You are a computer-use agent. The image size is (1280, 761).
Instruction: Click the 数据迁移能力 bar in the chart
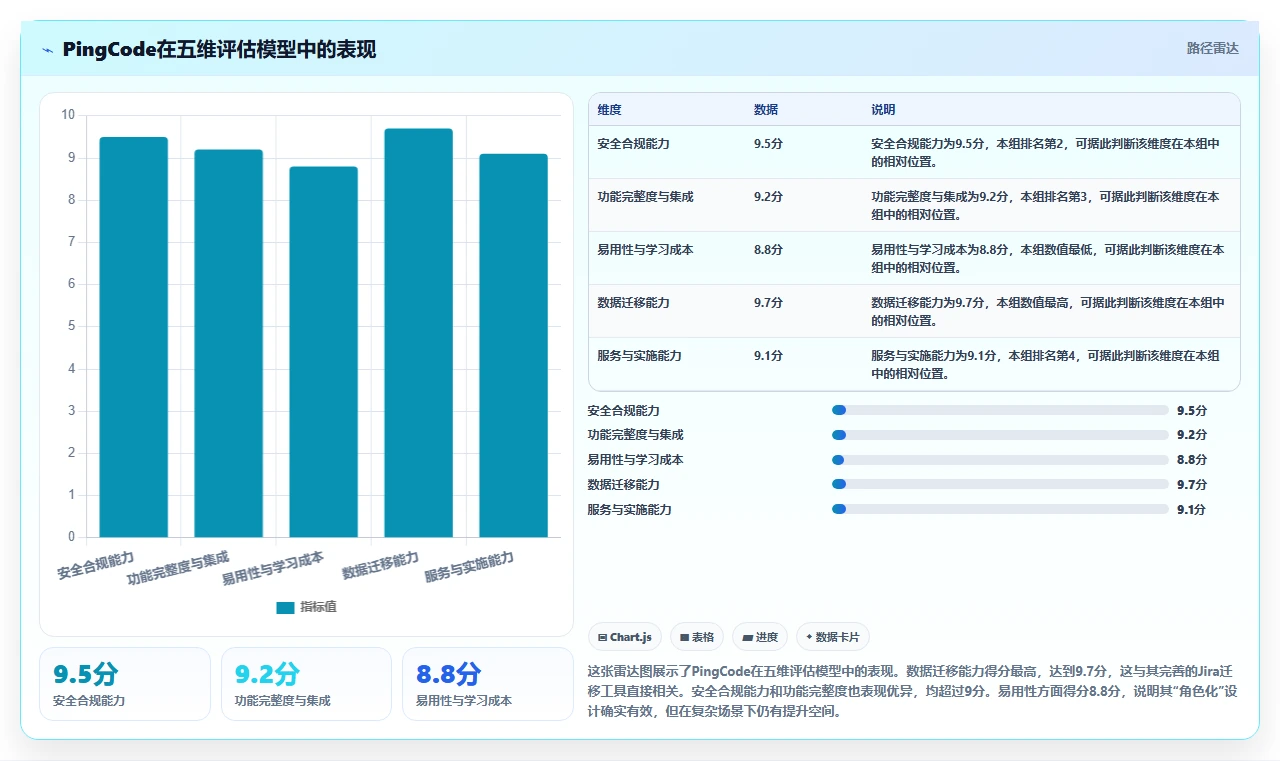(x=418, y=333)
